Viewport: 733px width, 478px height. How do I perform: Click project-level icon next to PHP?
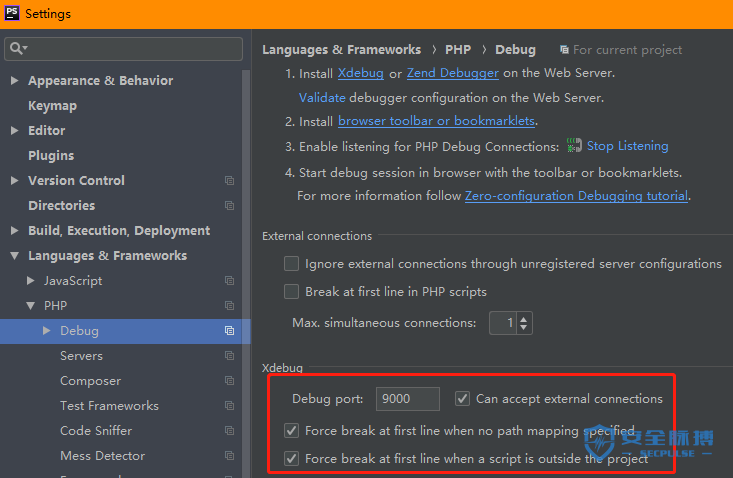pyautogui.click(x=229, y=306)
